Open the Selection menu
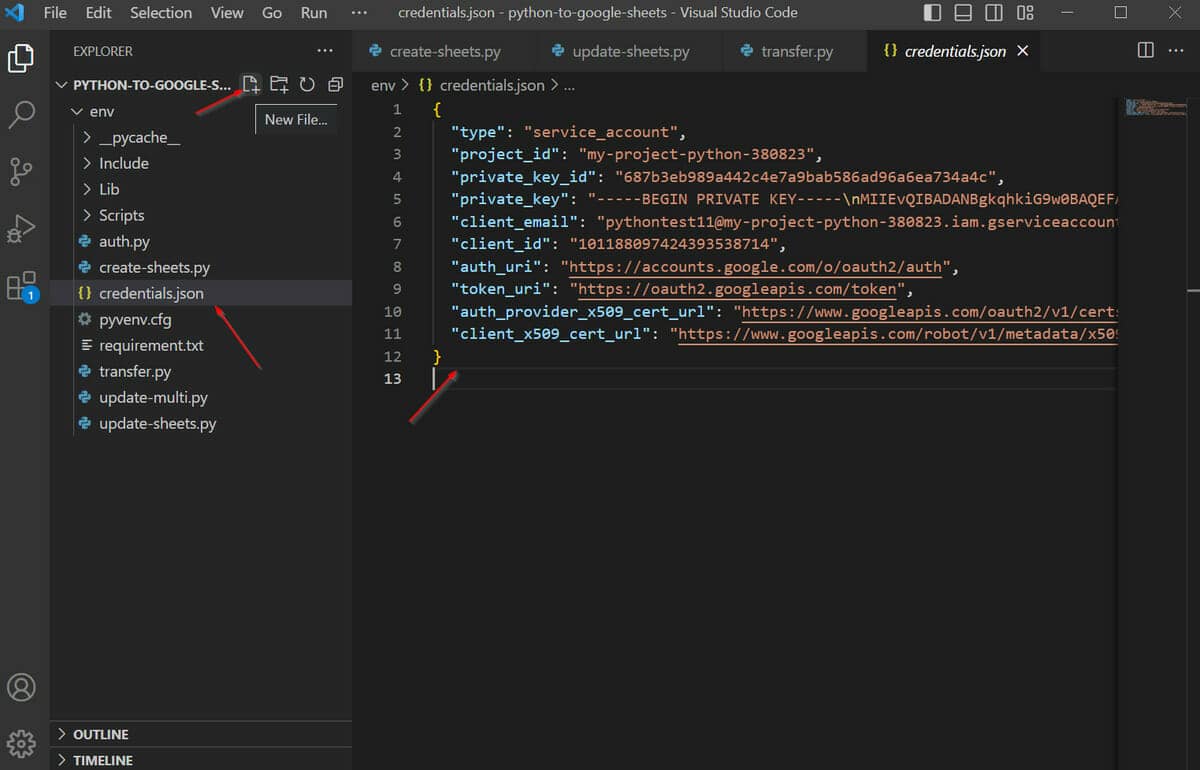 coord(161,13)
